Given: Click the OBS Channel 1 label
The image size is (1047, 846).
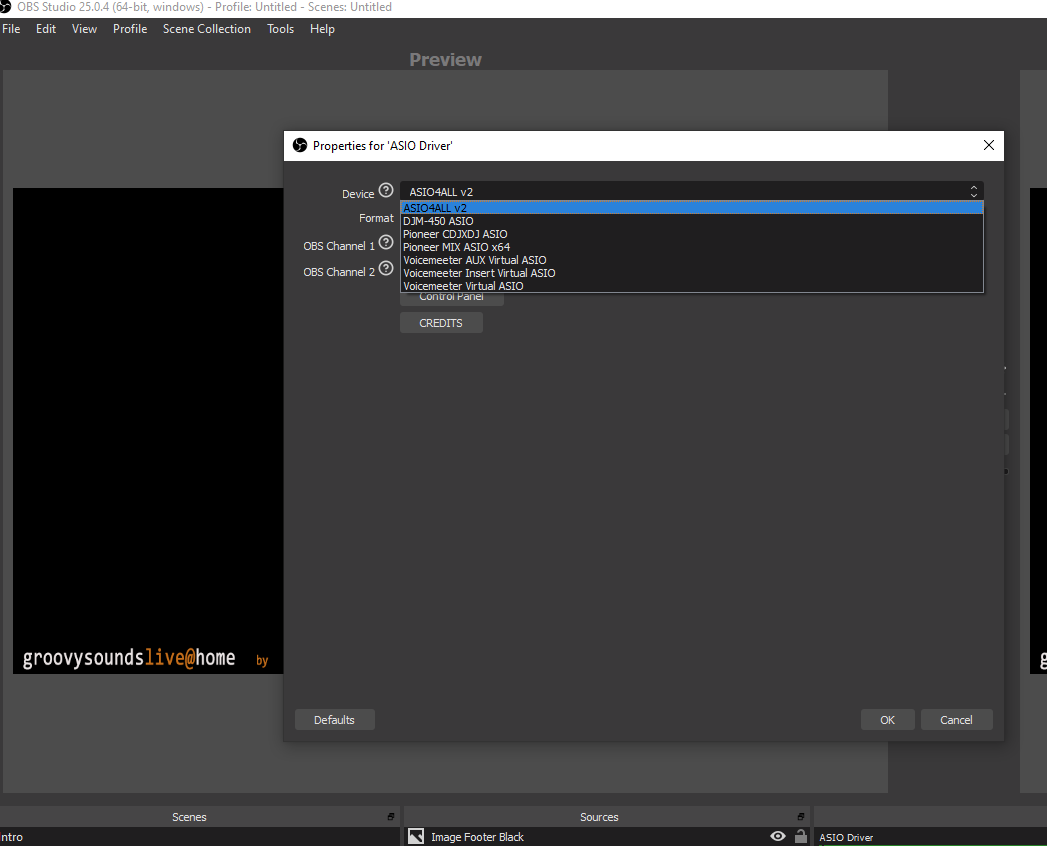Looking at the screenshot, I should pos(339,246).
